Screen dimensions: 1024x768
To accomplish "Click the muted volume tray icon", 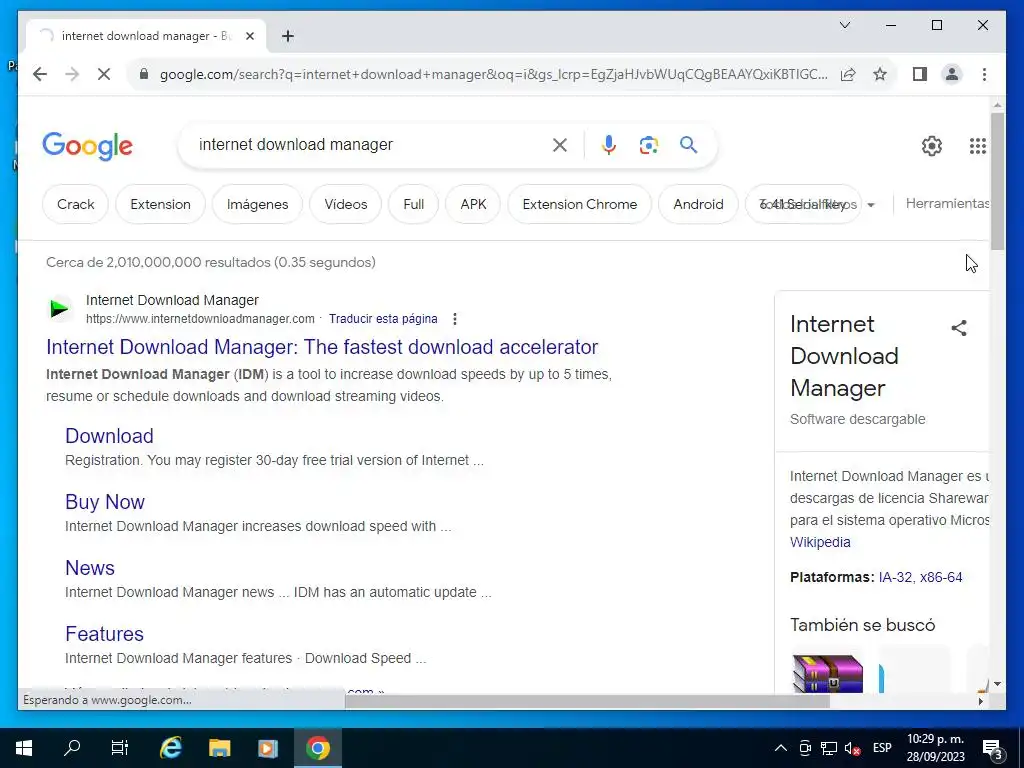I will coord(852,748).
